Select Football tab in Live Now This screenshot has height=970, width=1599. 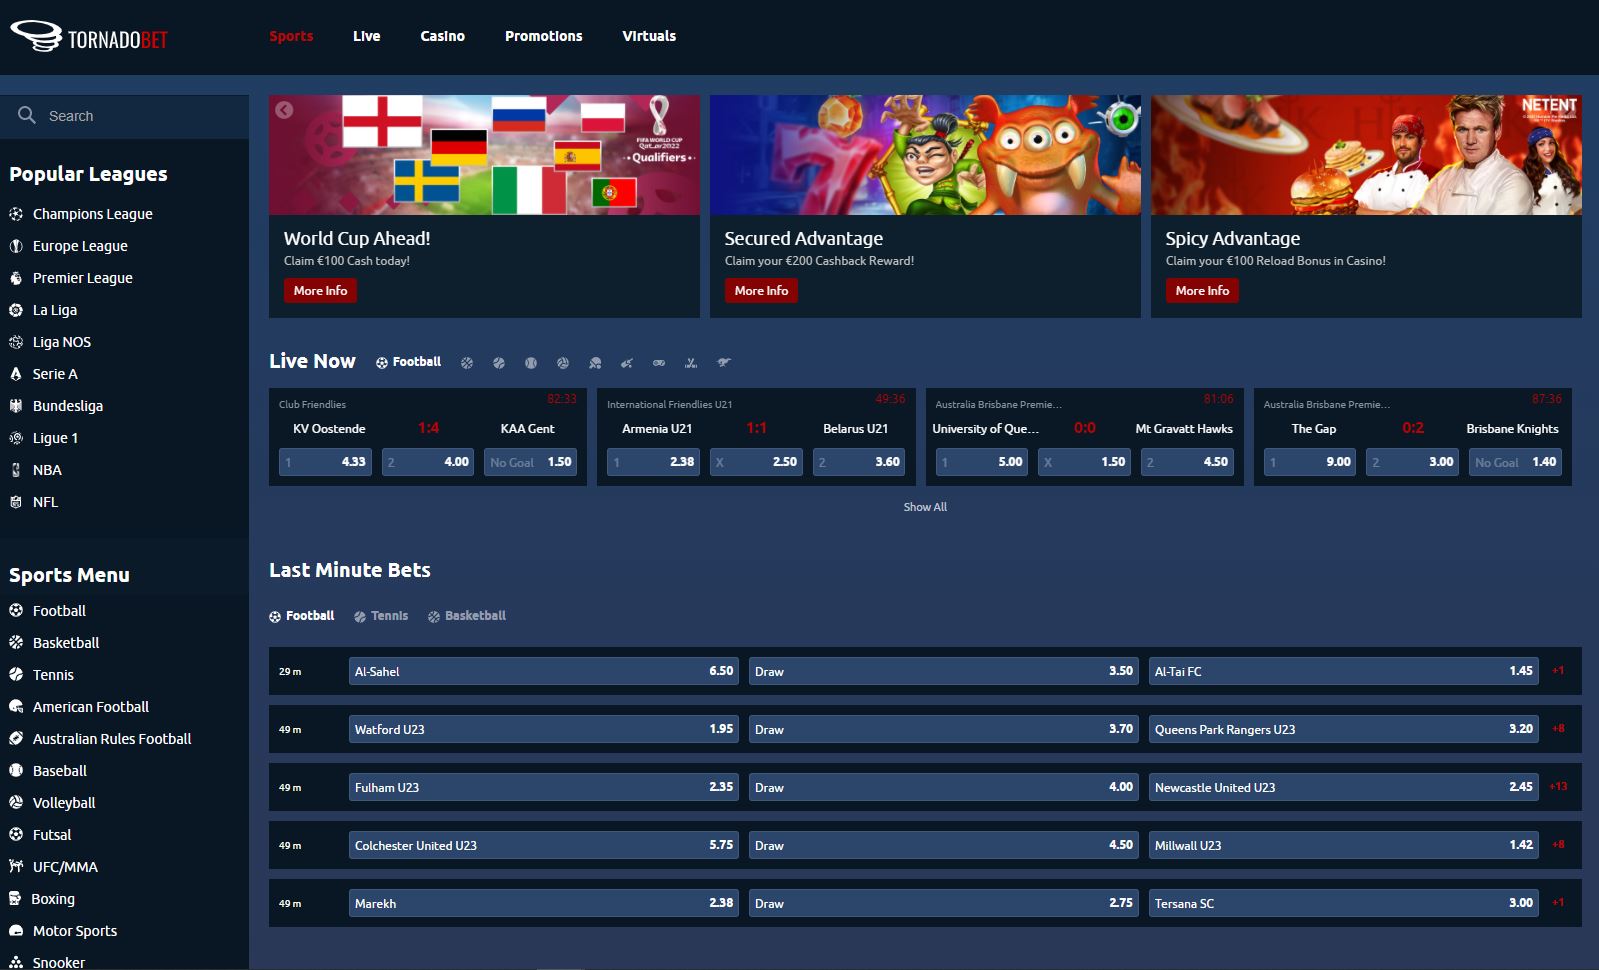tap(409, 362)
